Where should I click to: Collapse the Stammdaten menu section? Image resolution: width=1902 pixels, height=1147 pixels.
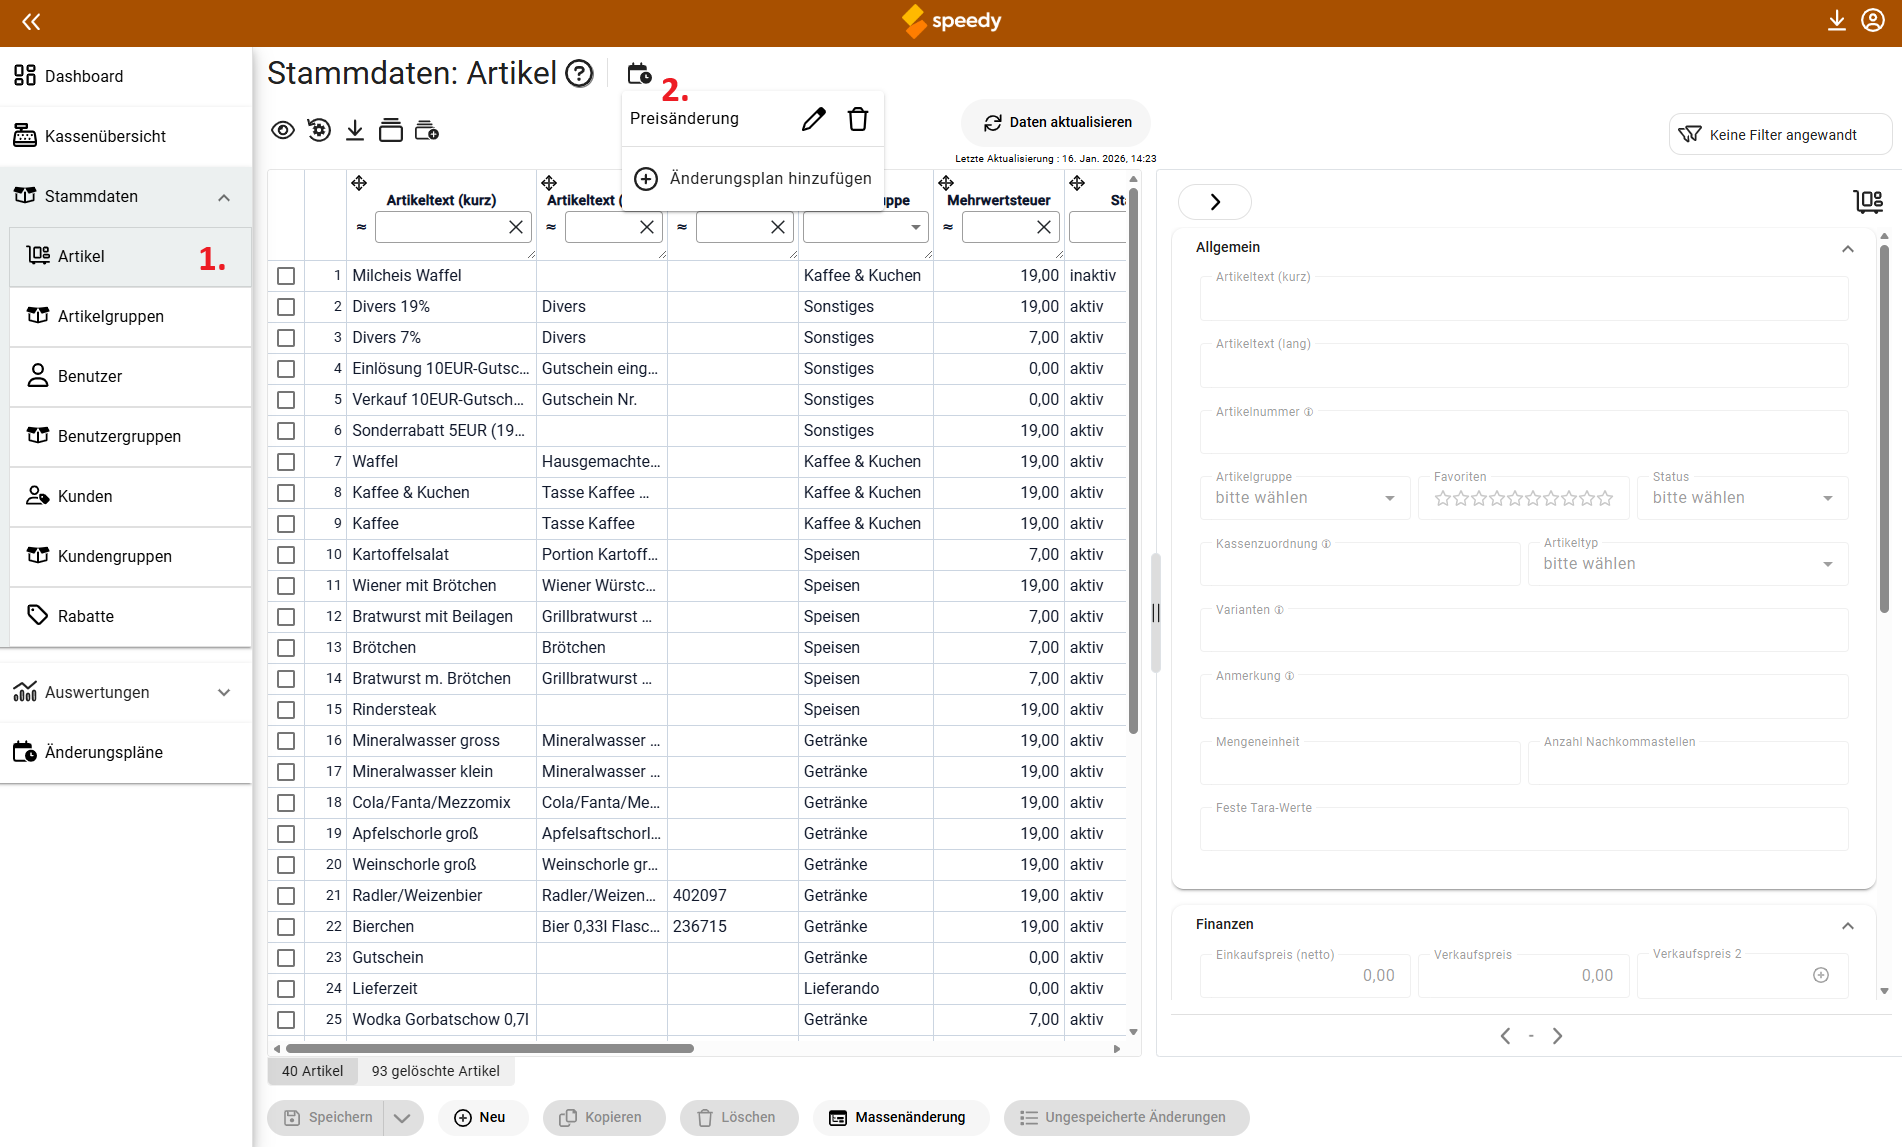224,197
